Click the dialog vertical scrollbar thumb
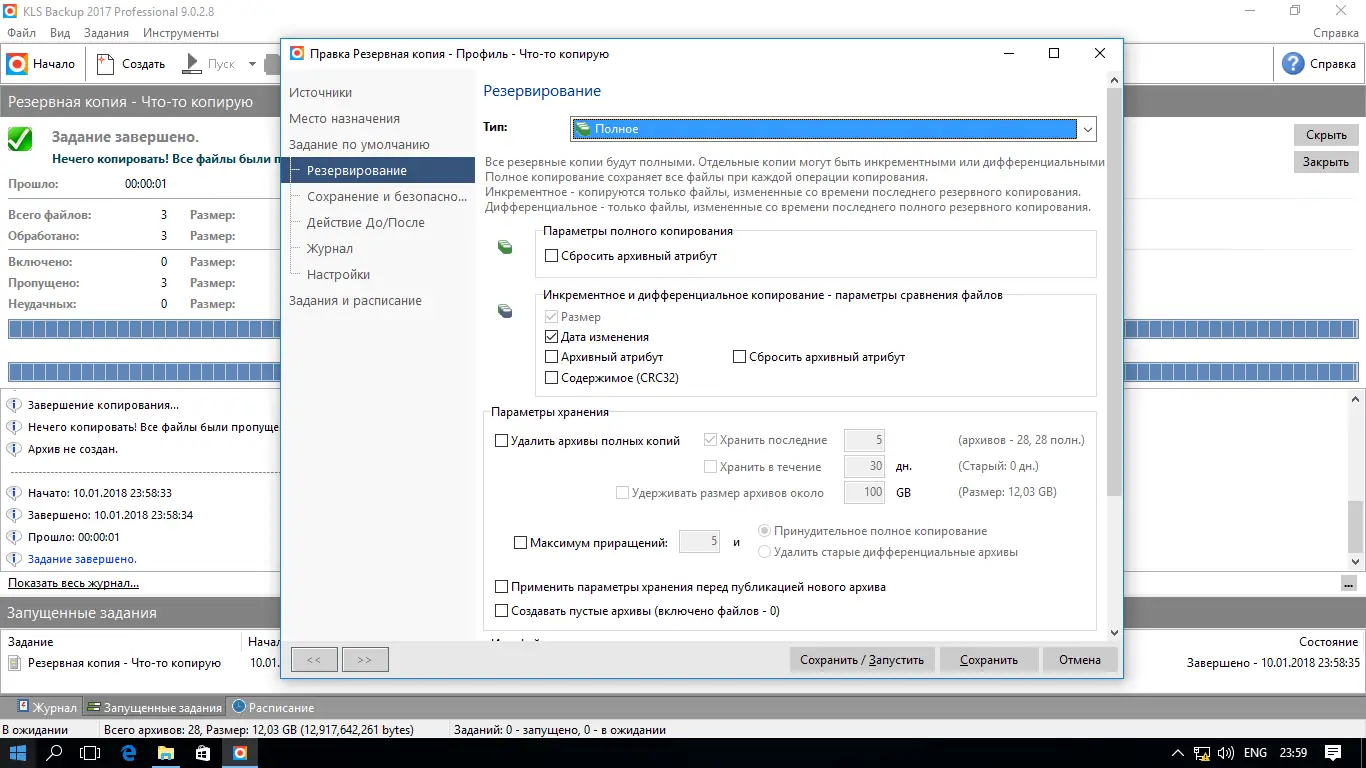Screen dimensions: 1366x768 point(1115,292)
